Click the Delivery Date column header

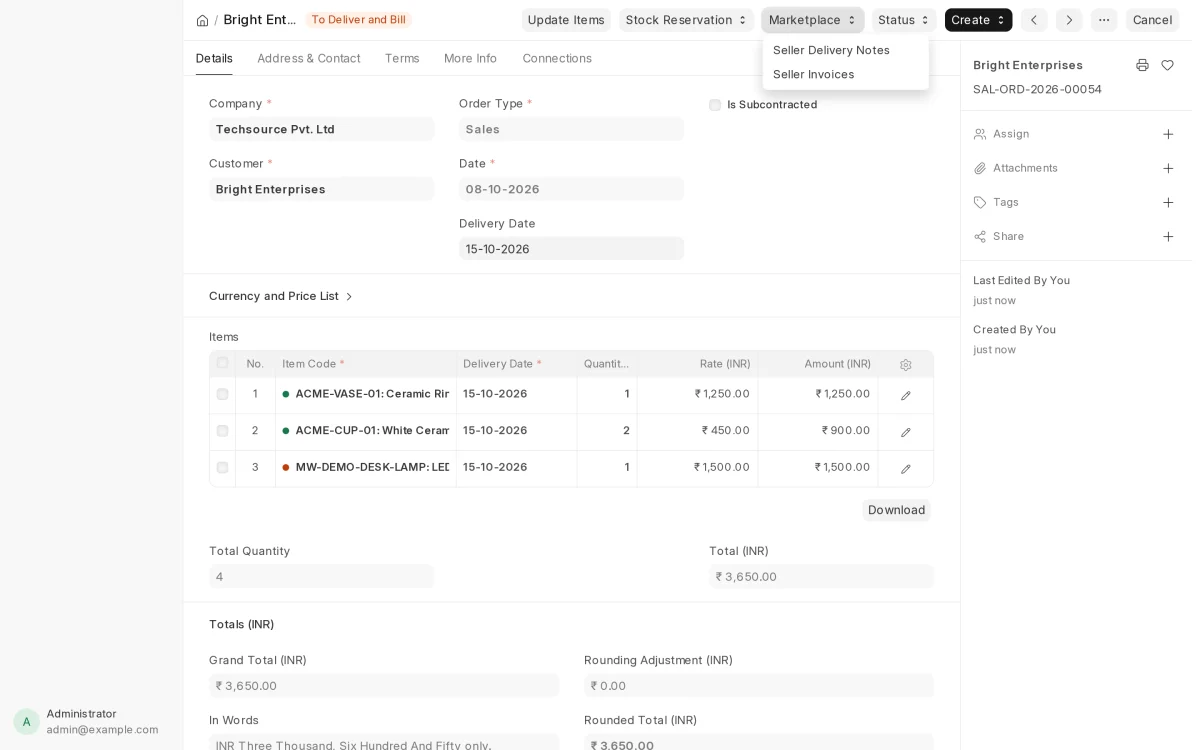(517, 364)
